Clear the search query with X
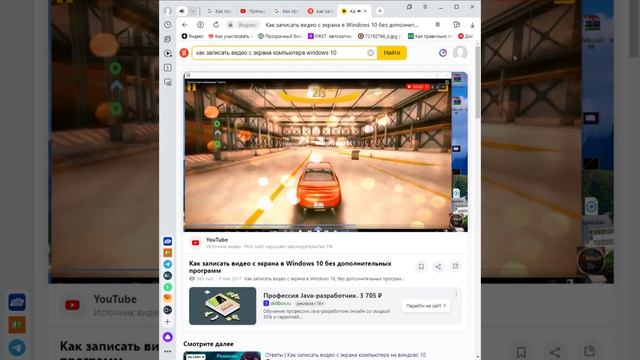Screen dimensions: 640x360 [x=370, y=53]
